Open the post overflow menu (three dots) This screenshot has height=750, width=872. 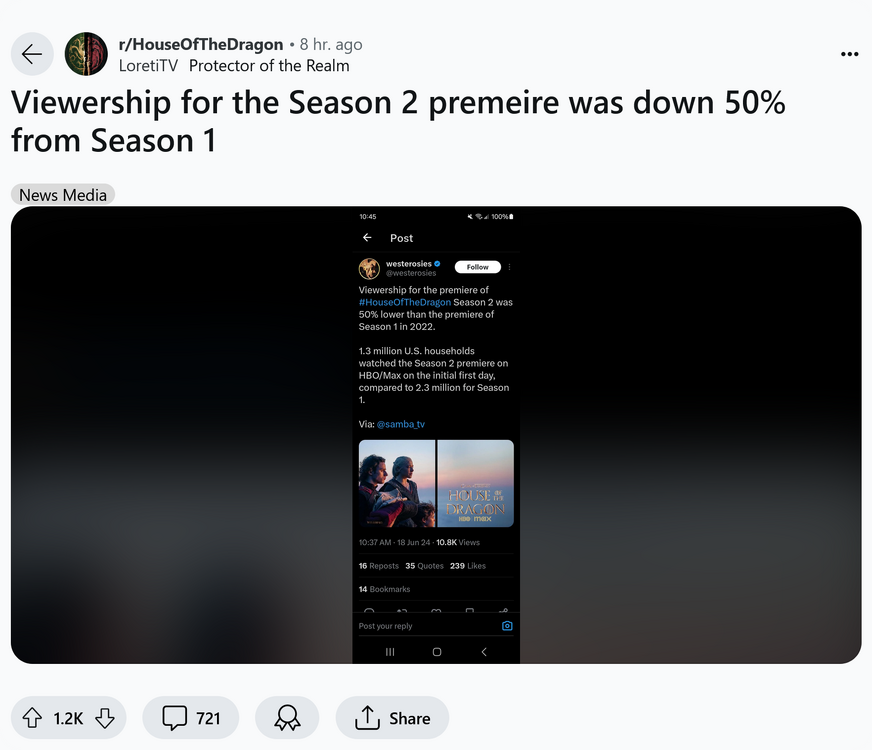point(849,54)
